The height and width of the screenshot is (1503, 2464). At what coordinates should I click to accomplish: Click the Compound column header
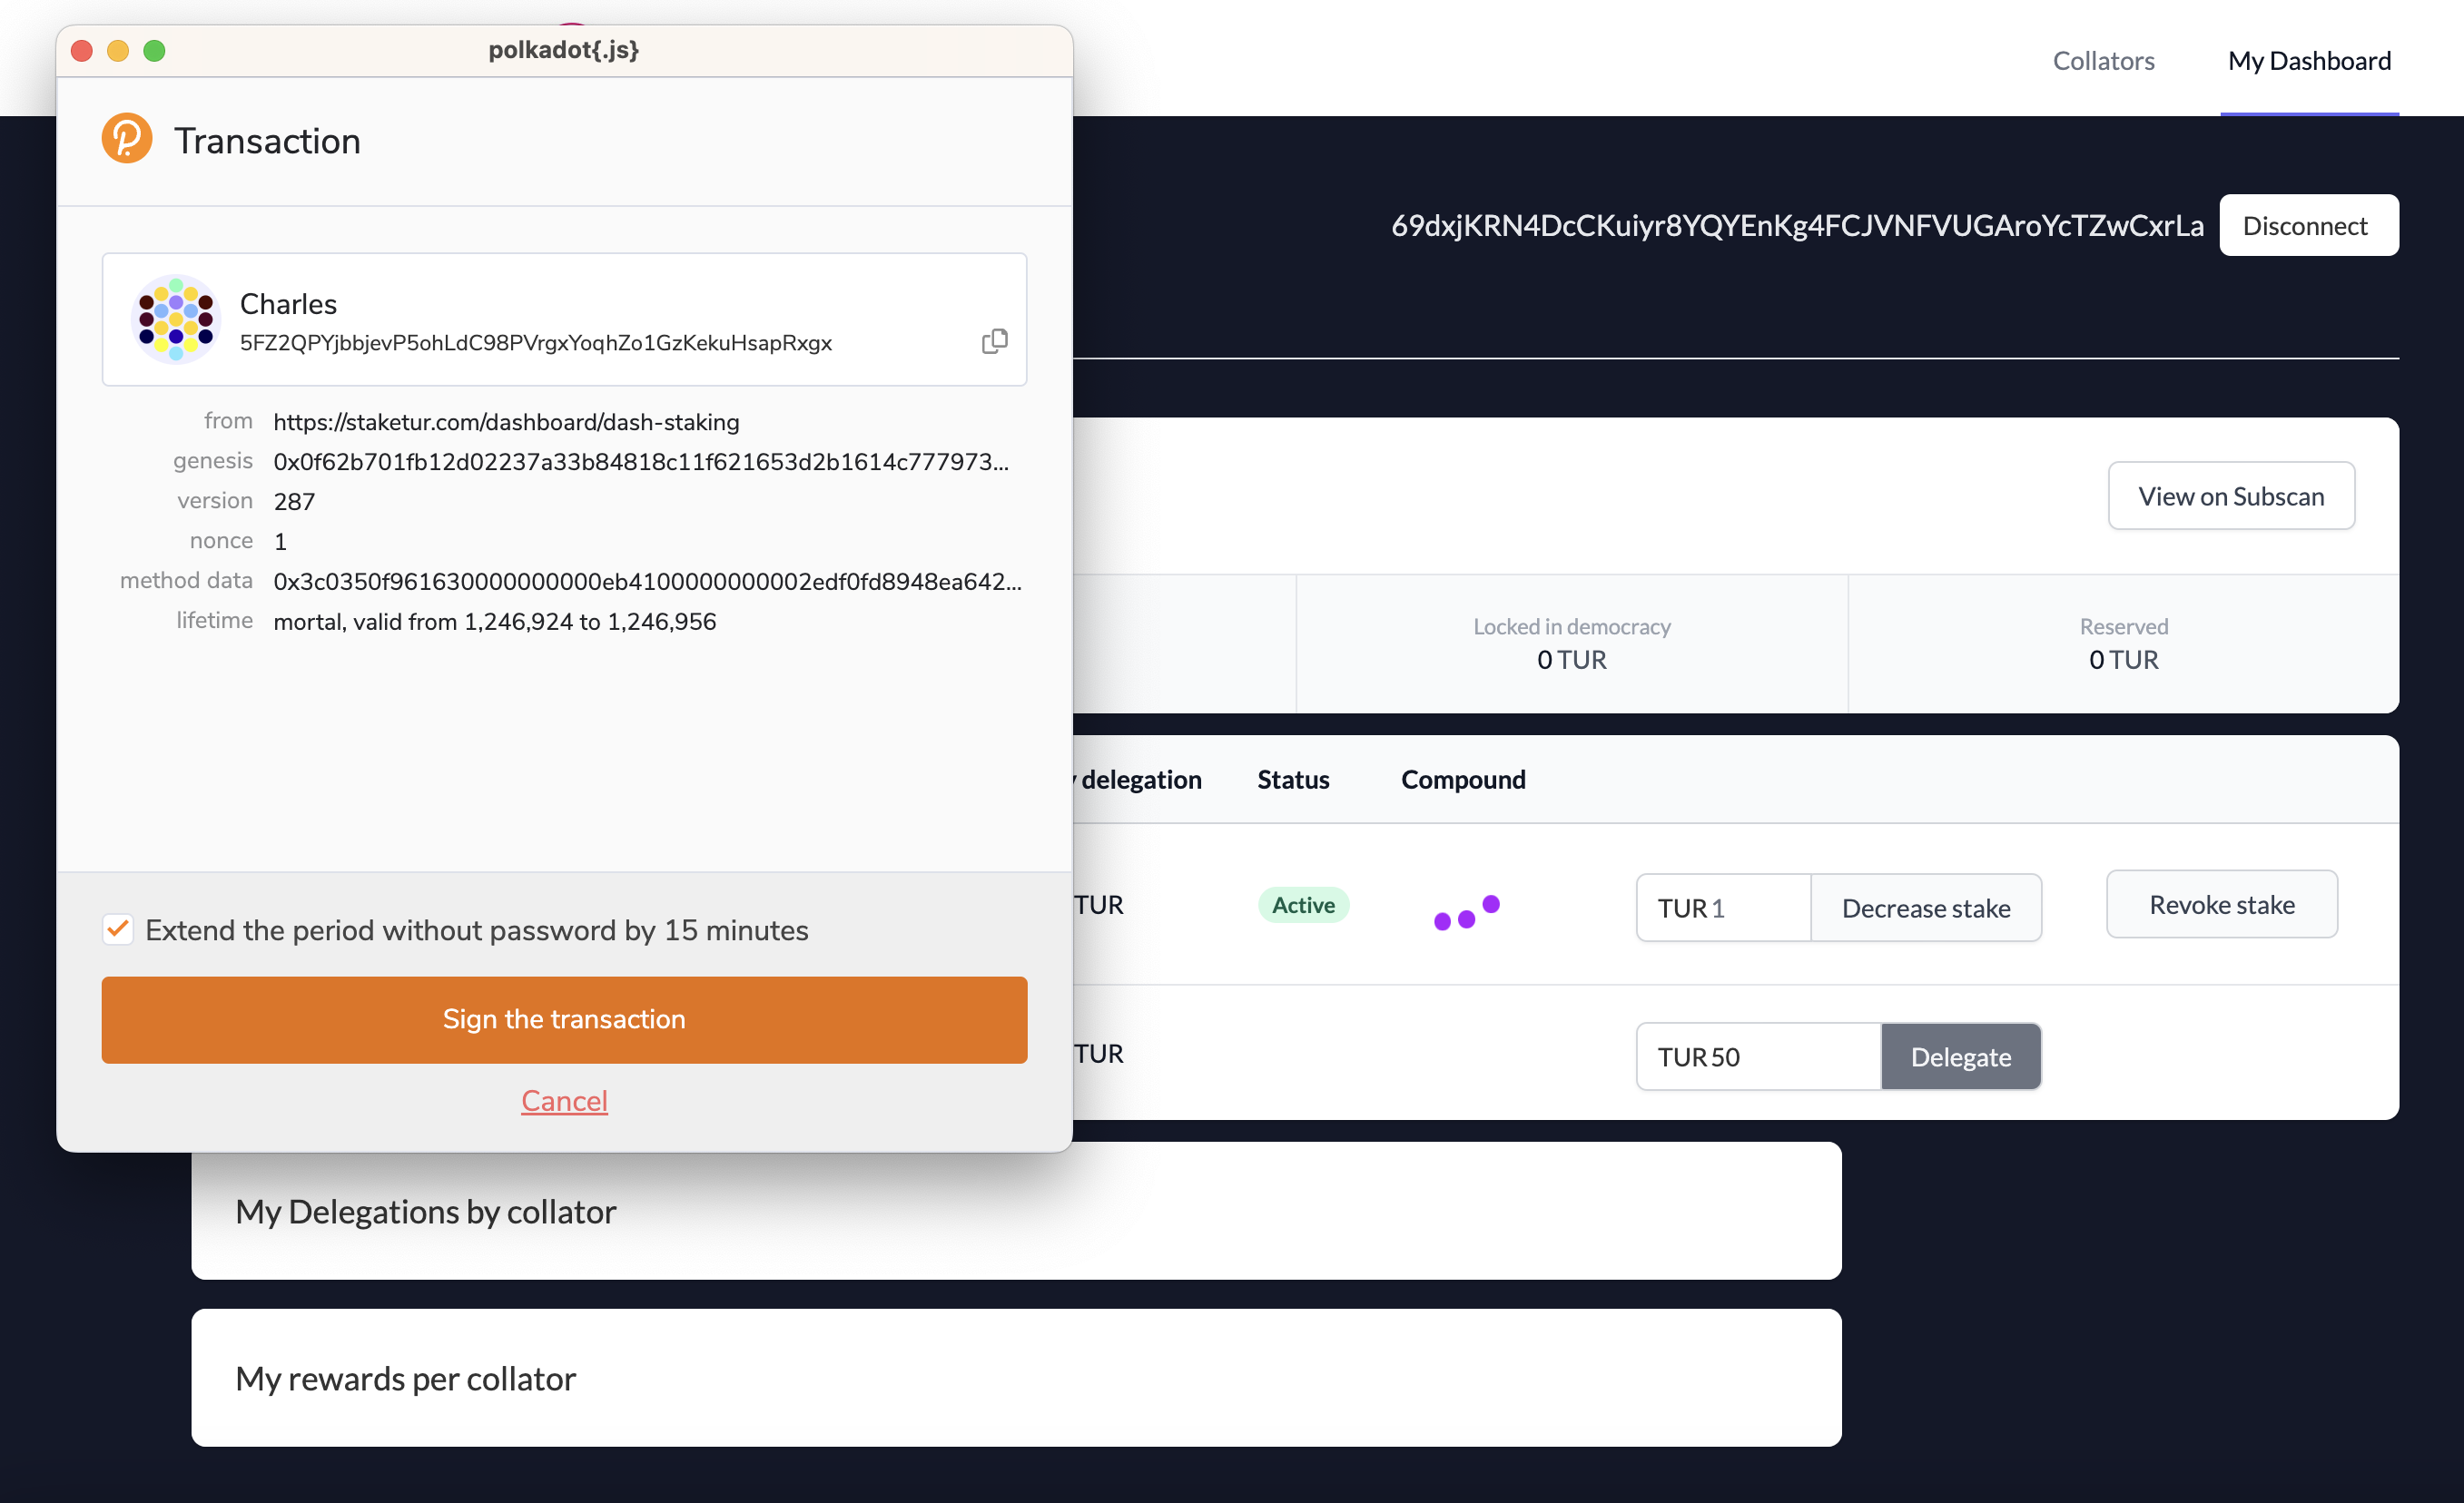[x=1463, y=779]
